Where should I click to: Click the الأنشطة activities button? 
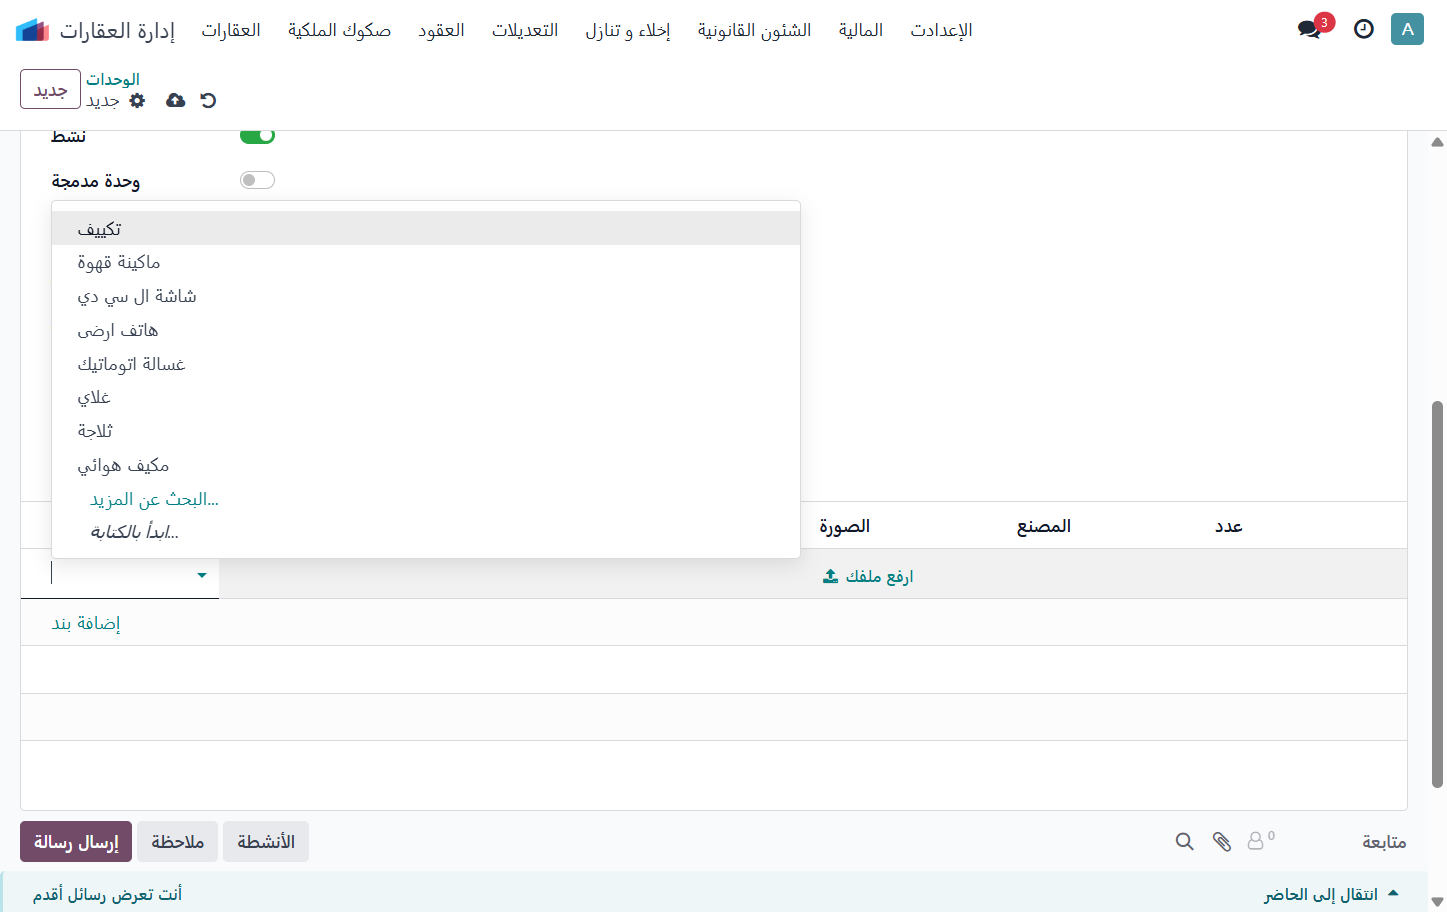[x=266, y=842]
